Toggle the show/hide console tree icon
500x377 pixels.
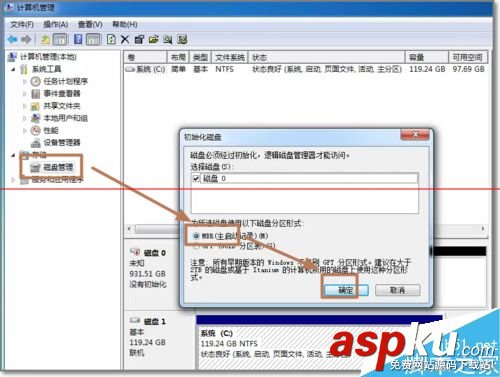60,40
